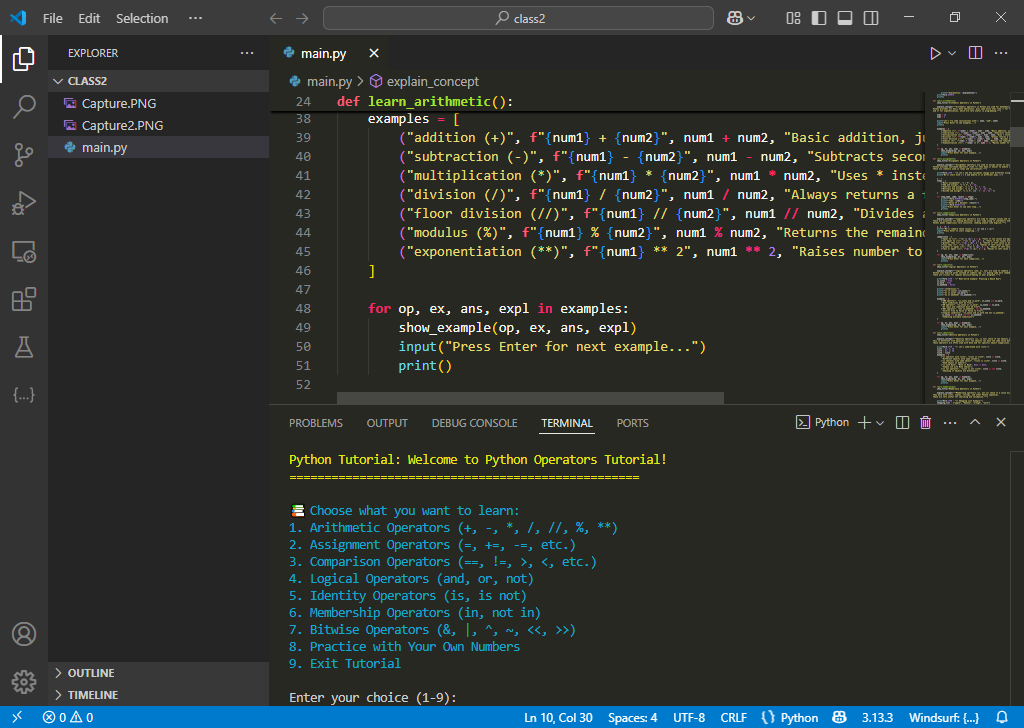
Task: Open notifications bell in status bar
Action: (1002, 717)
